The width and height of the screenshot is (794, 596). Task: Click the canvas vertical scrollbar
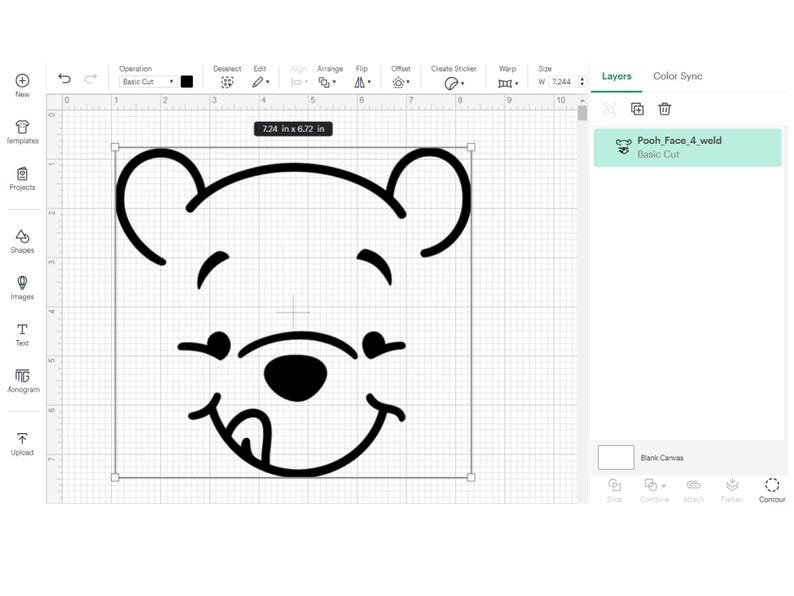582,112
